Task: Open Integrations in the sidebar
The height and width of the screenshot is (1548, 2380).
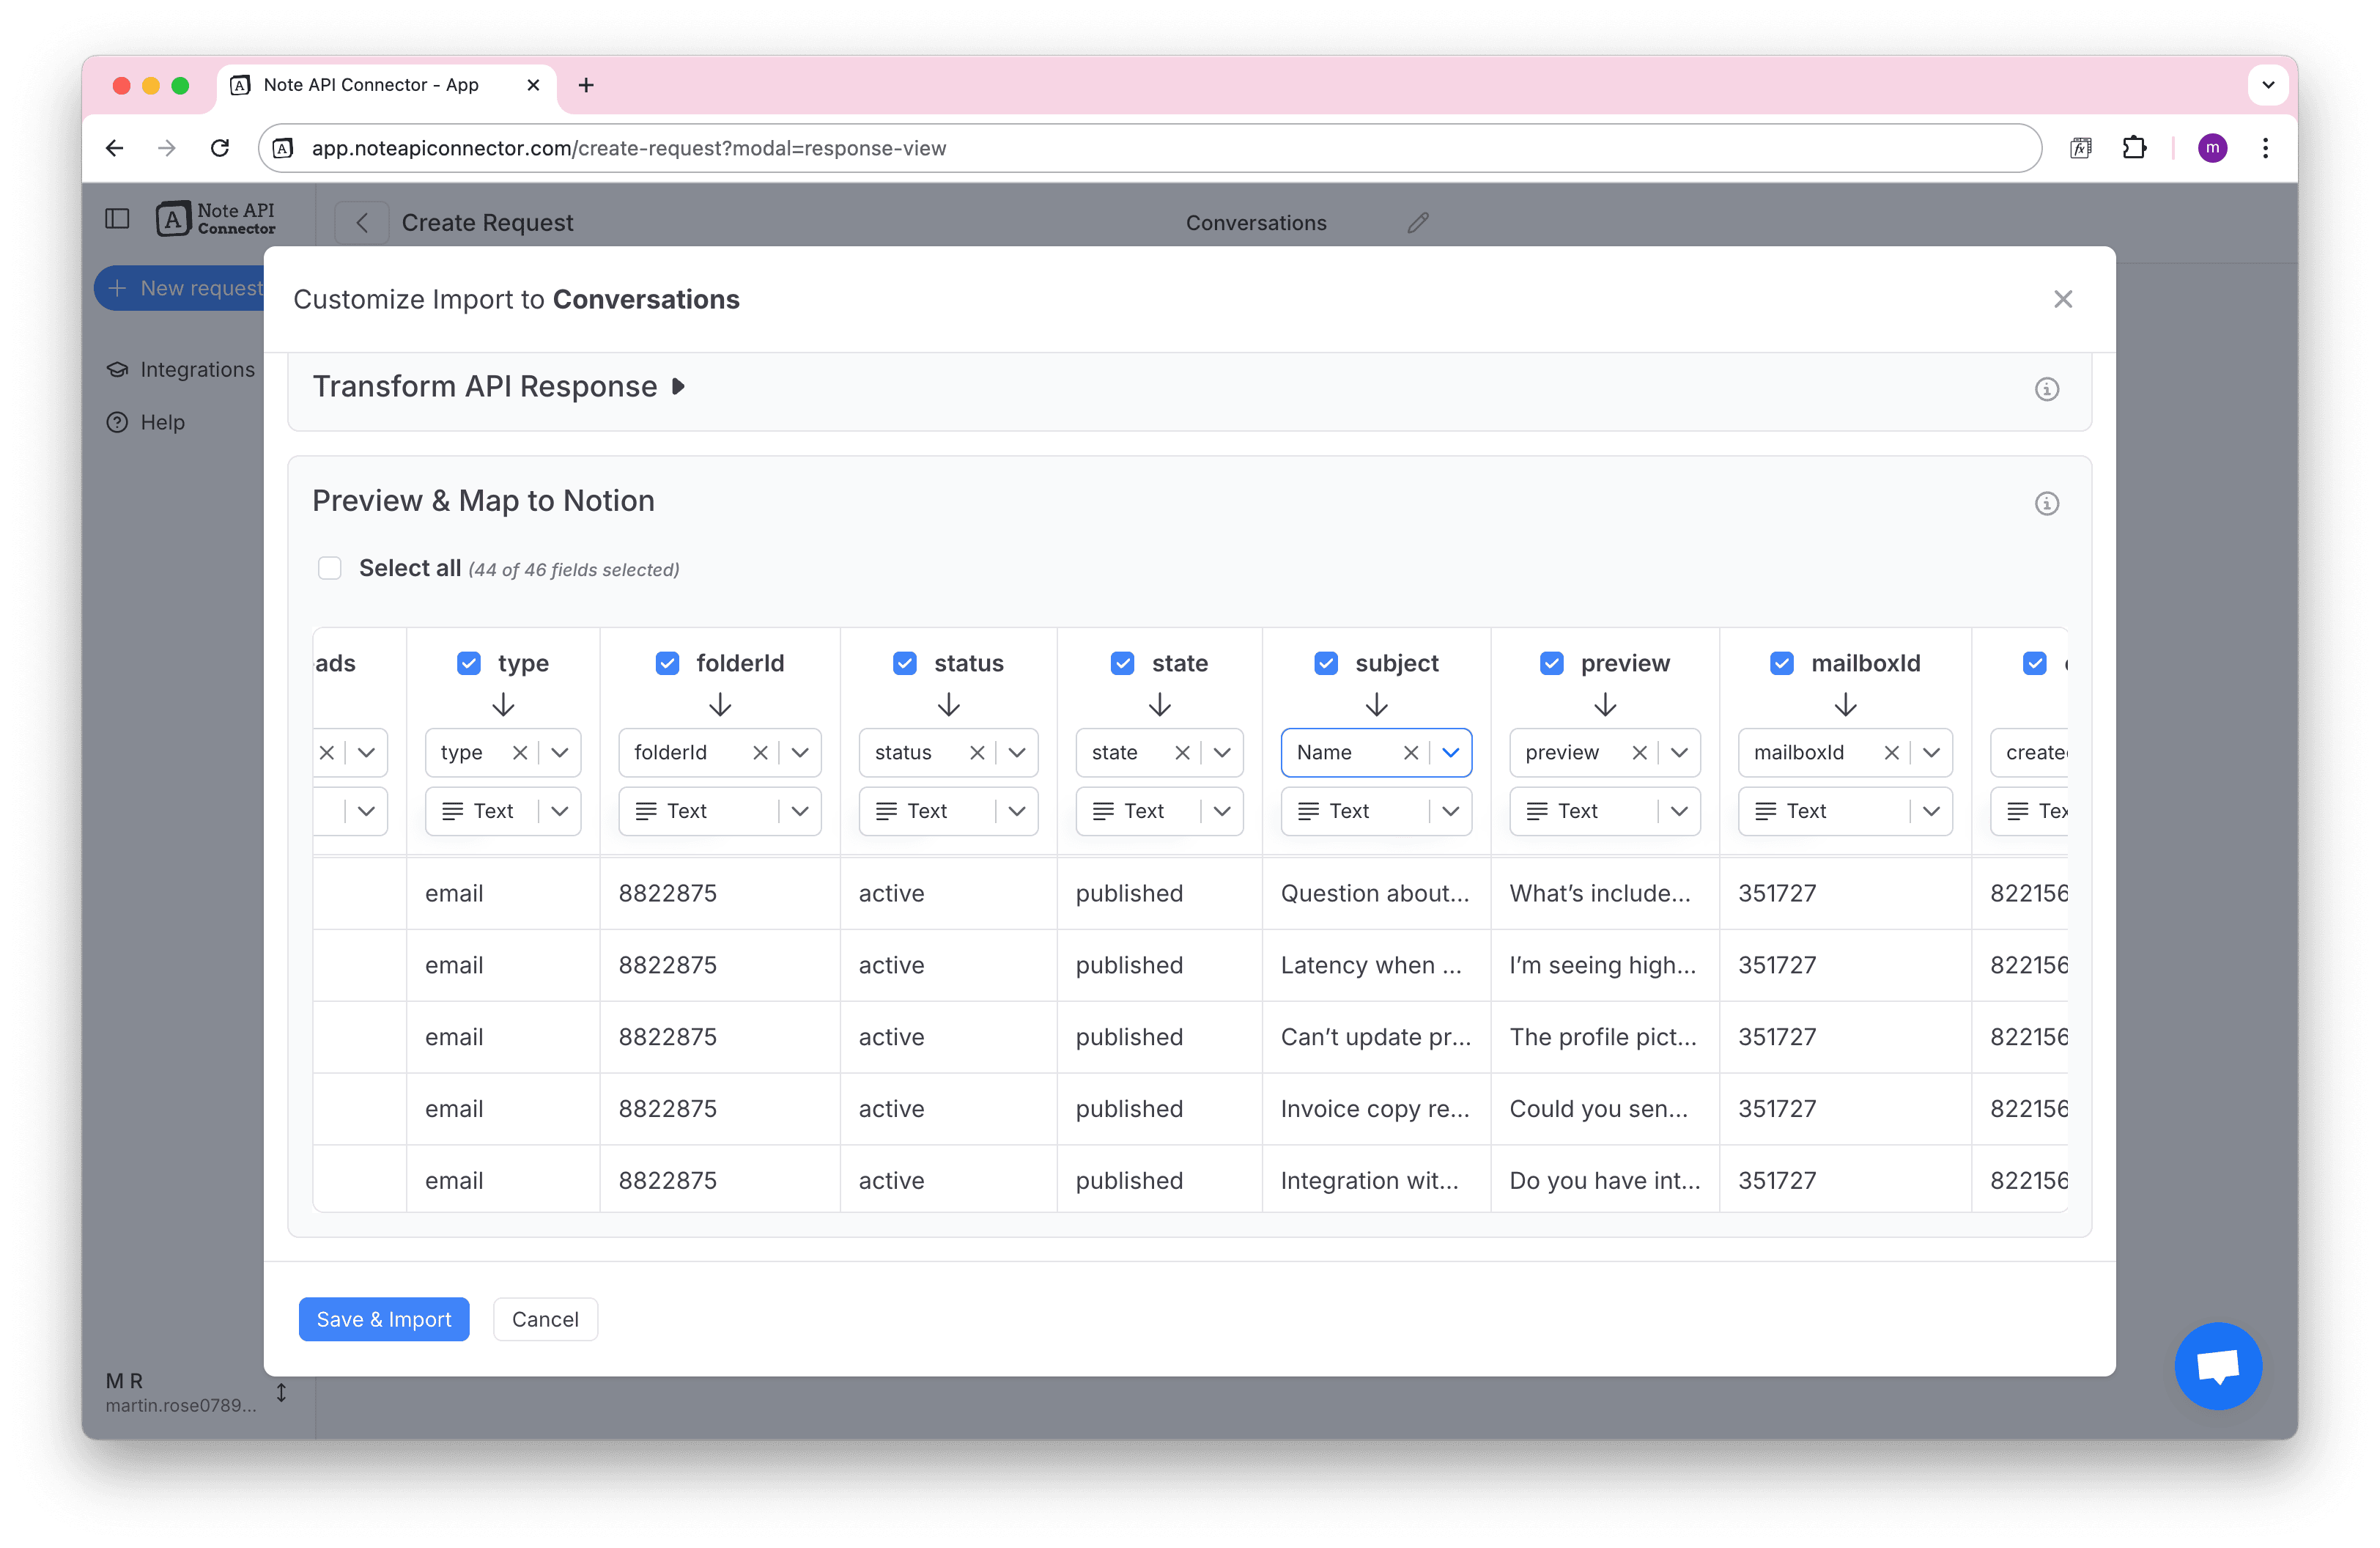Action: (x=181, y=369)
